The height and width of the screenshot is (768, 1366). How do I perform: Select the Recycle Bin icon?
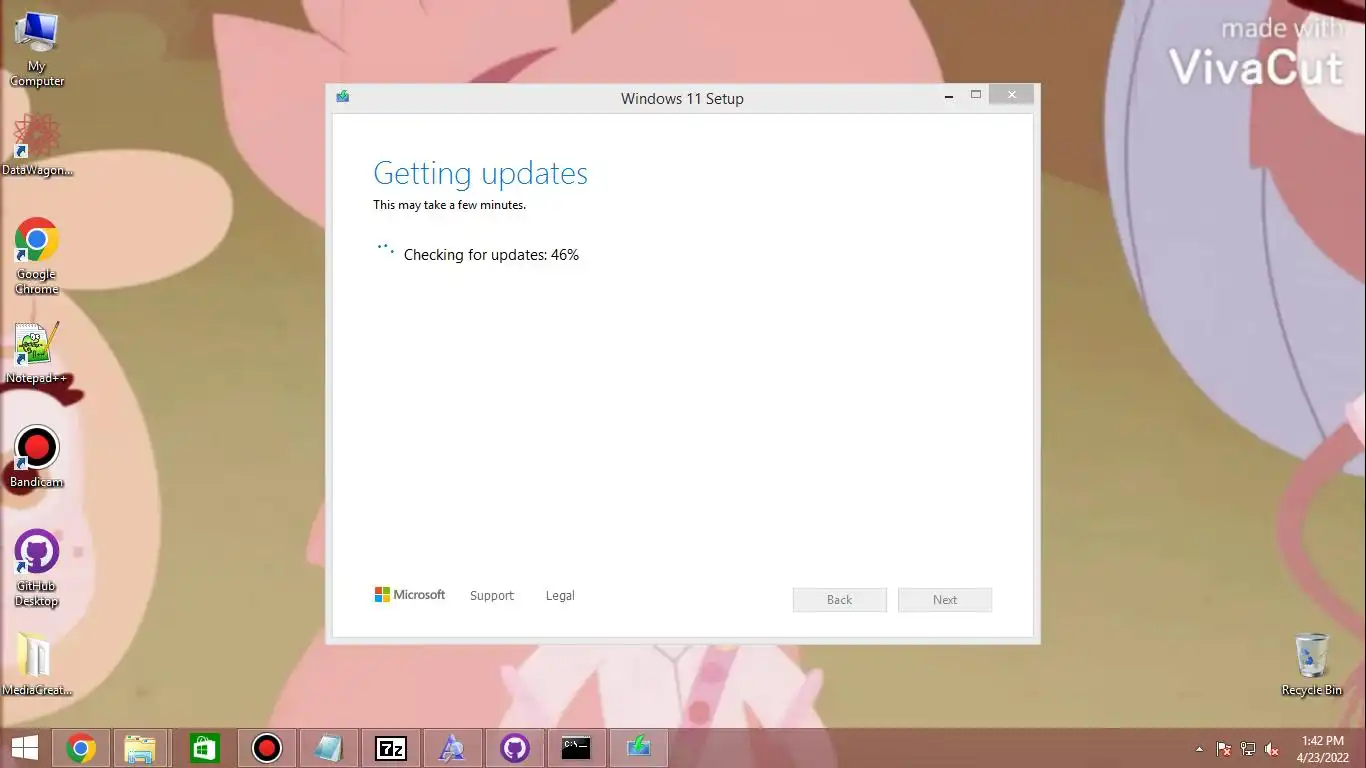(x=1311, y=664)
